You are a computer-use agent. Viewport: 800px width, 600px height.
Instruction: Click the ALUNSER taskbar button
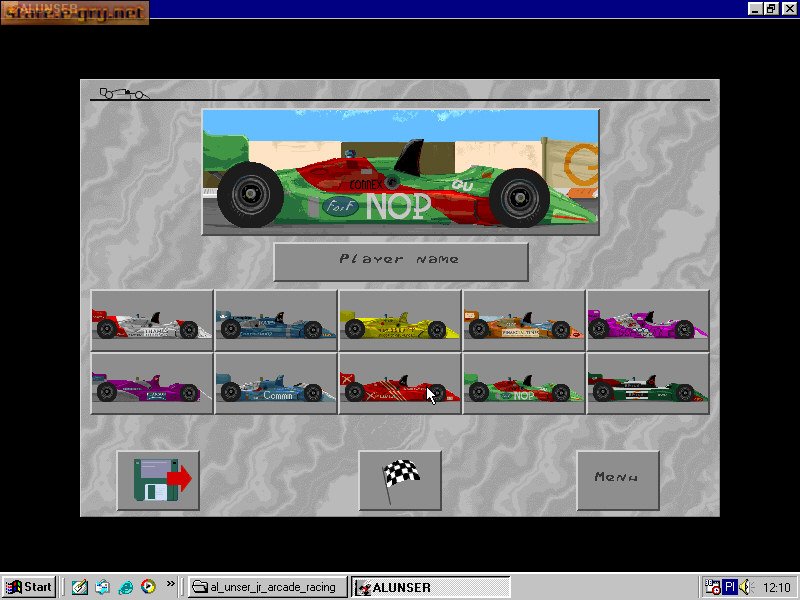(x=431, y=587)
